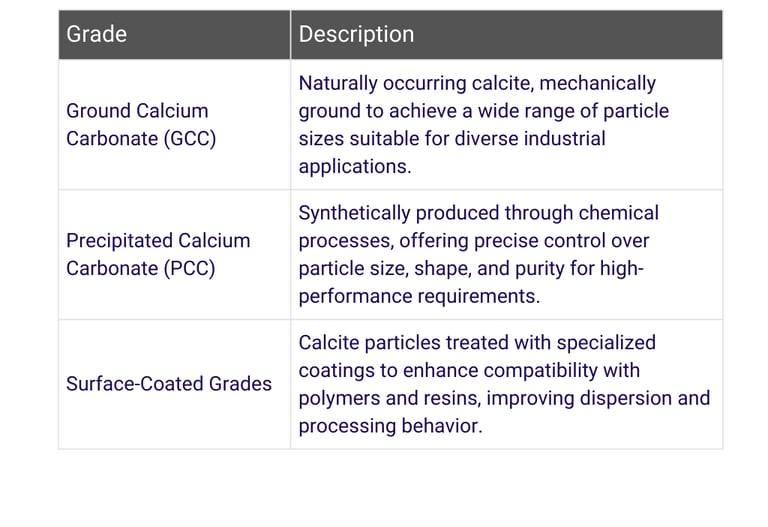Click the Description column header
Screen dimensions: 768x527
(356, 34)
